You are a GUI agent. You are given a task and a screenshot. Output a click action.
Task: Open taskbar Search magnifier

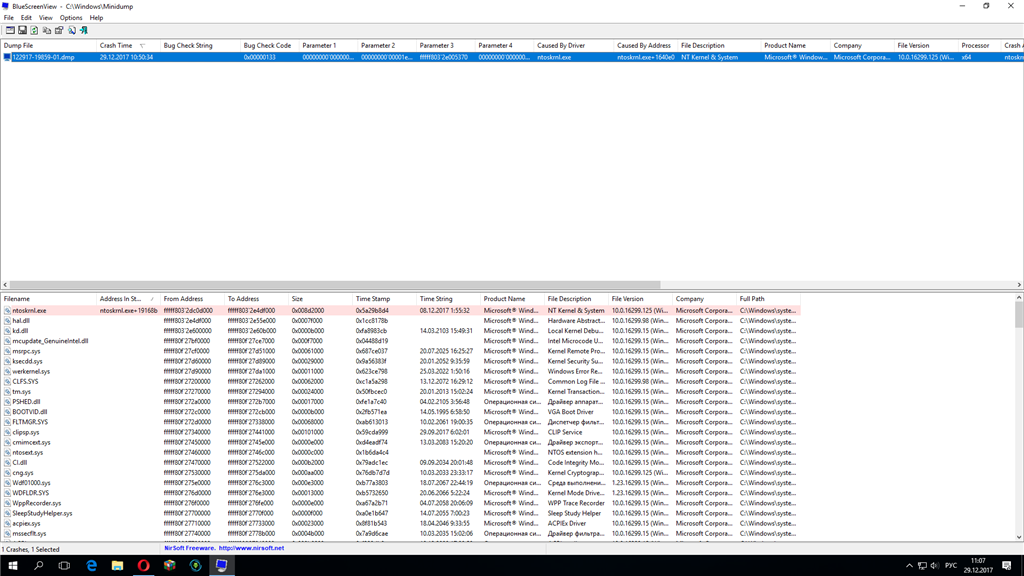39,566
